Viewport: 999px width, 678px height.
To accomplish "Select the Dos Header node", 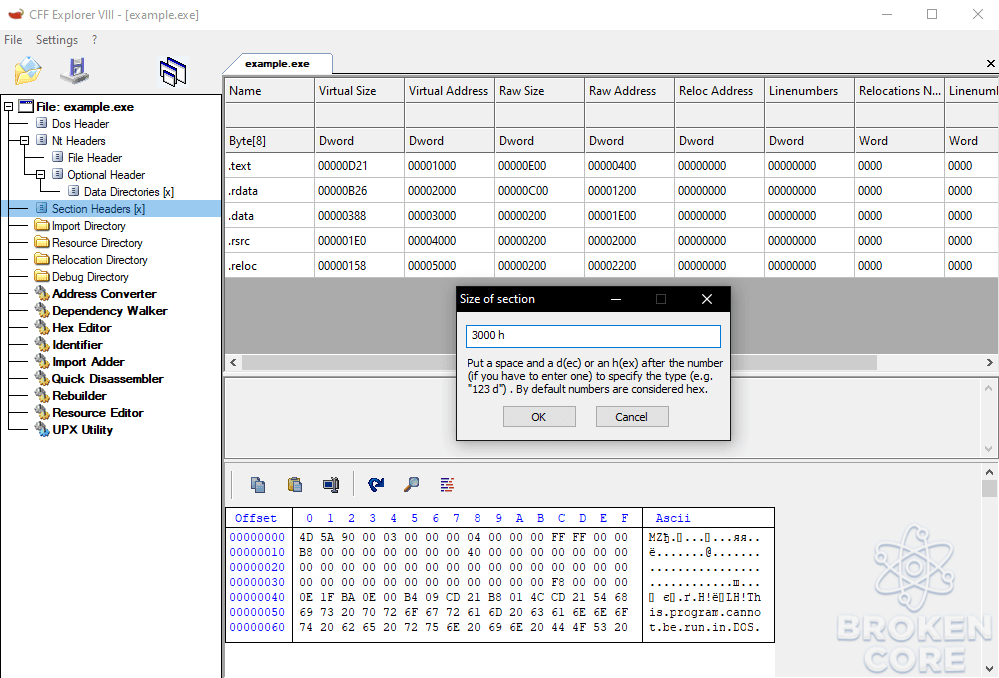I will [80, 124].
